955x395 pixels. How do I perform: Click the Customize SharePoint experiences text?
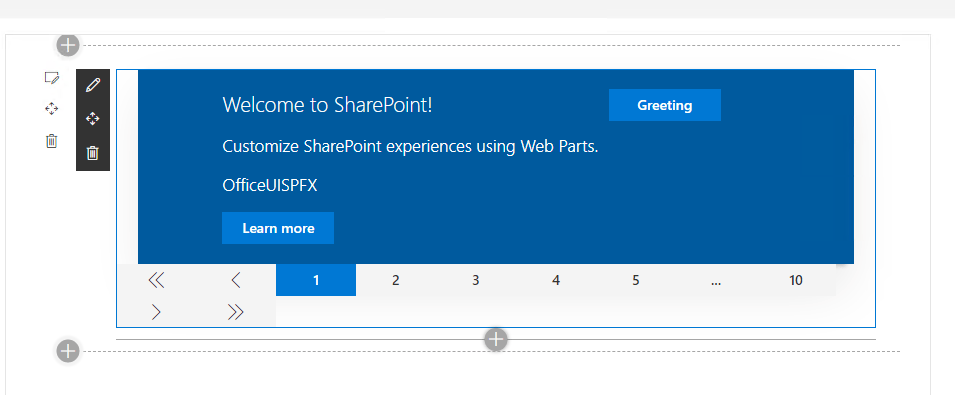(411, 147)
